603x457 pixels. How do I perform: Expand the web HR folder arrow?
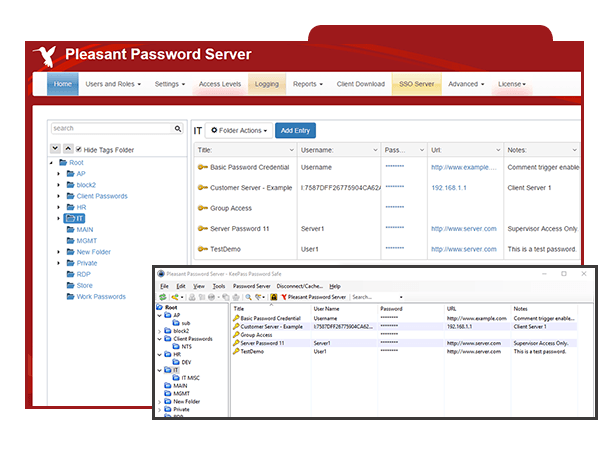[58, 207]
